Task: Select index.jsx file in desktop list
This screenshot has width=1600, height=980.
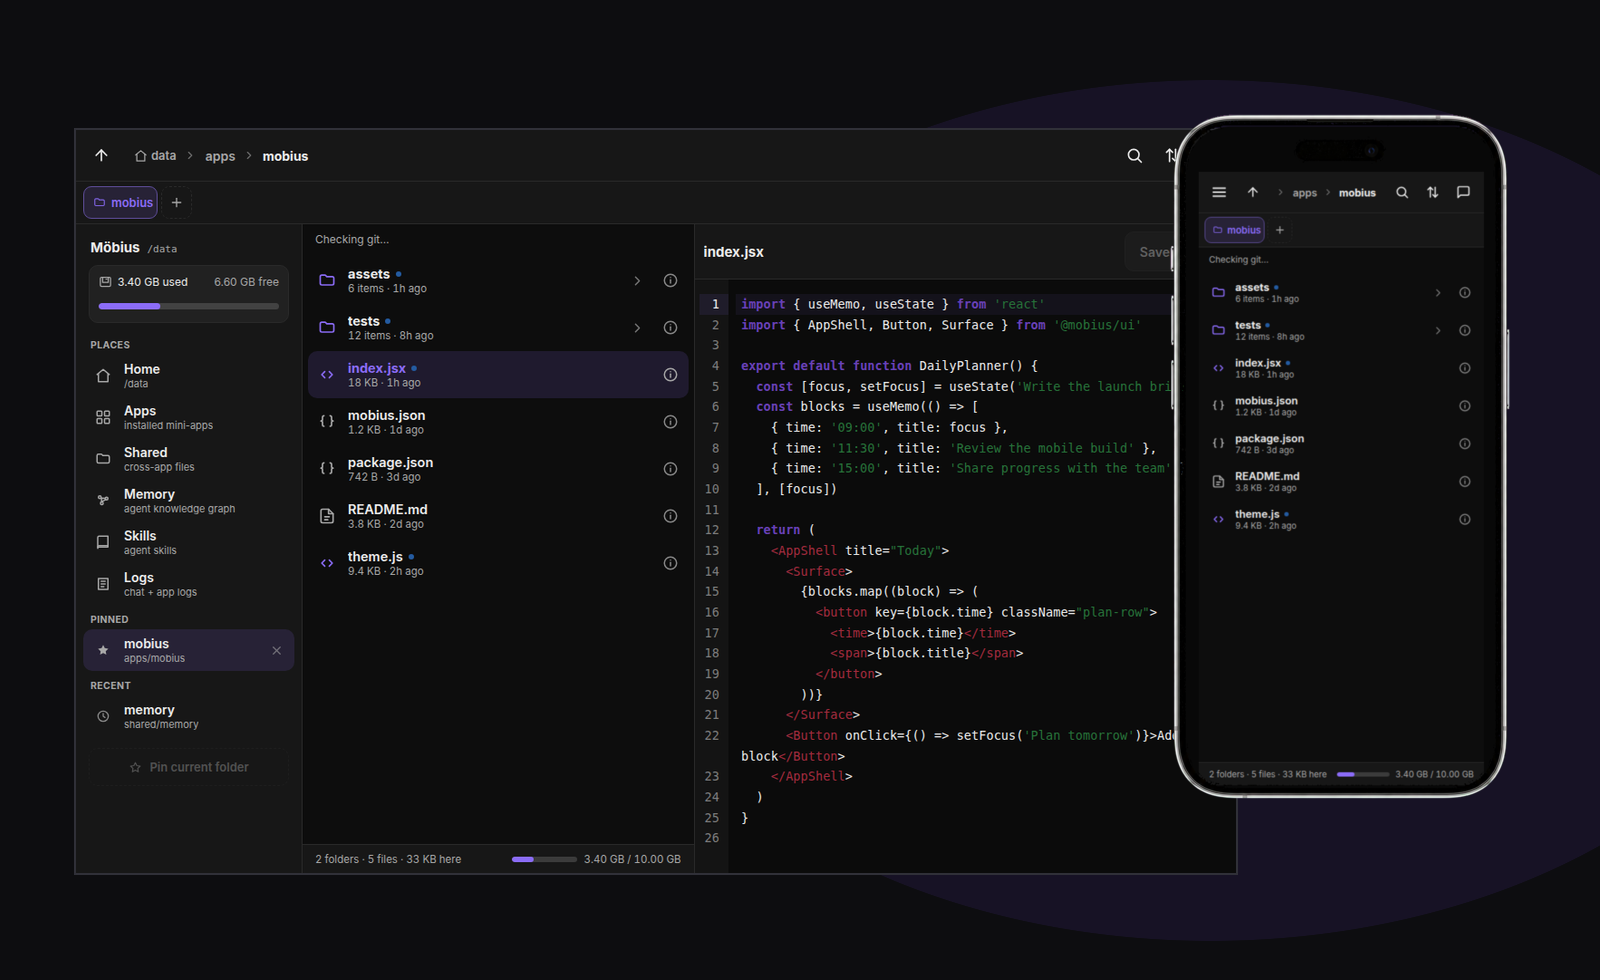Action: (498, 375)
